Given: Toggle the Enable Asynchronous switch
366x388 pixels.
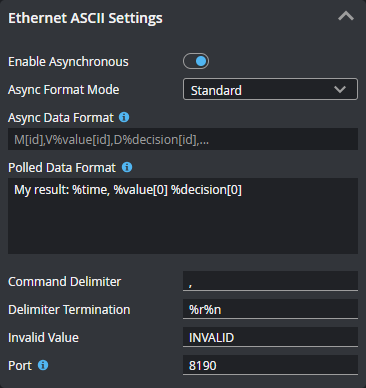Looking at the screenshot, I should [196, 61].
